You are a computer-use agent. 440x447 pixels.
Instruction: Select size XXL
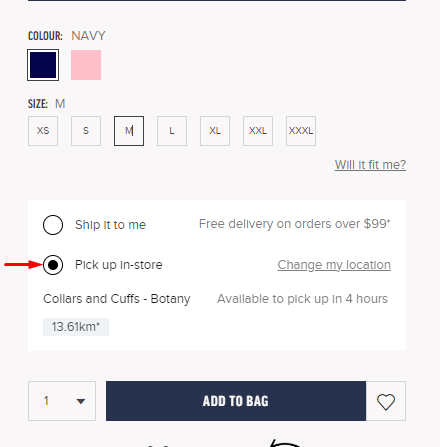(x=258, y=131)
